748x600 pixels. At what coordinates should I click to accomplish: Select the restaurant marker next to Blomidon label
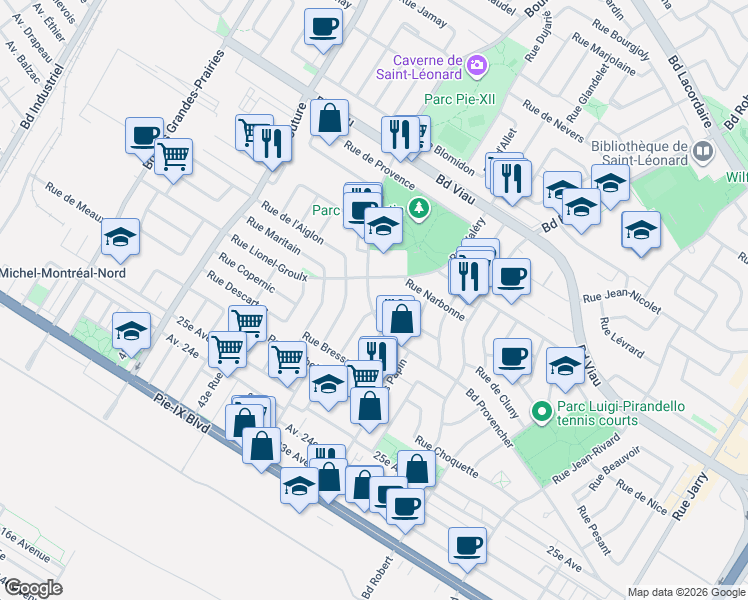pos(400,137)
